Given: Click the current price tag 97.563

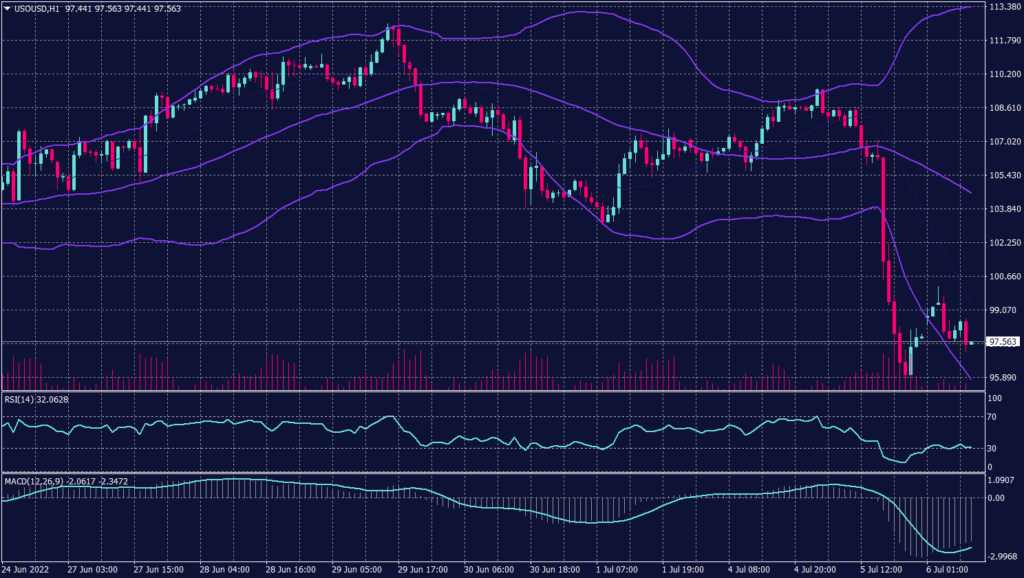Looking at the screenshot, I should tap(1001, 342).
